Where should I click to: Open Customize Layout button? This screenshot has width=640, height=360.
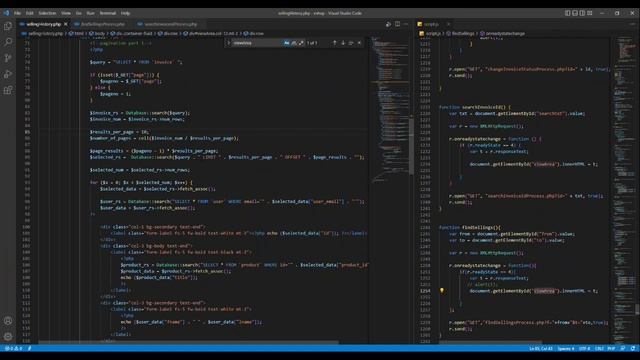(590, 13)
